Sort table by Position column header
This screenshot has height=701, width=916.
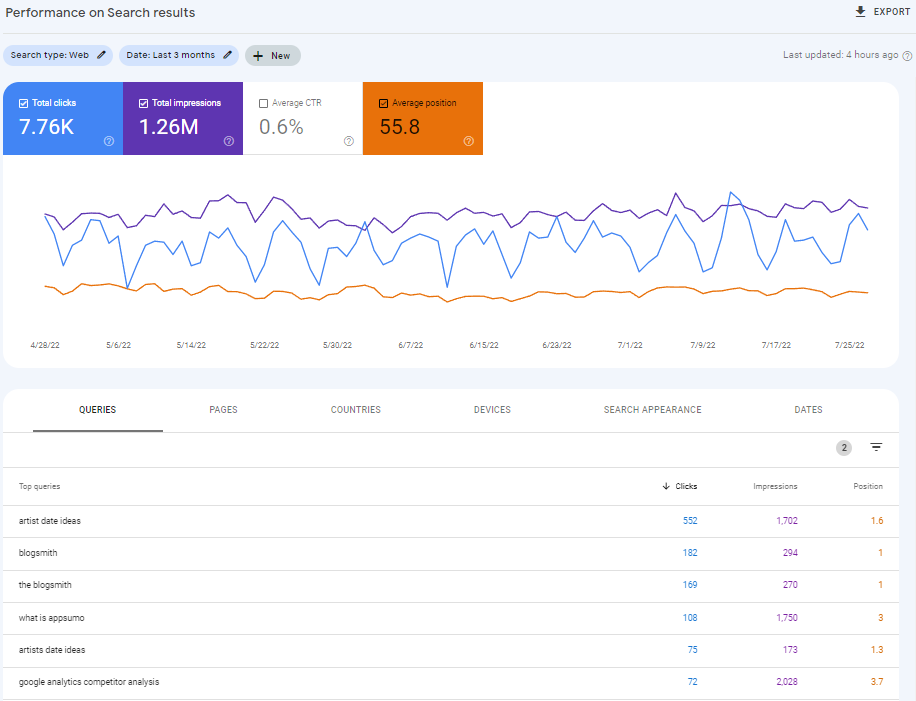coord(868,486)
